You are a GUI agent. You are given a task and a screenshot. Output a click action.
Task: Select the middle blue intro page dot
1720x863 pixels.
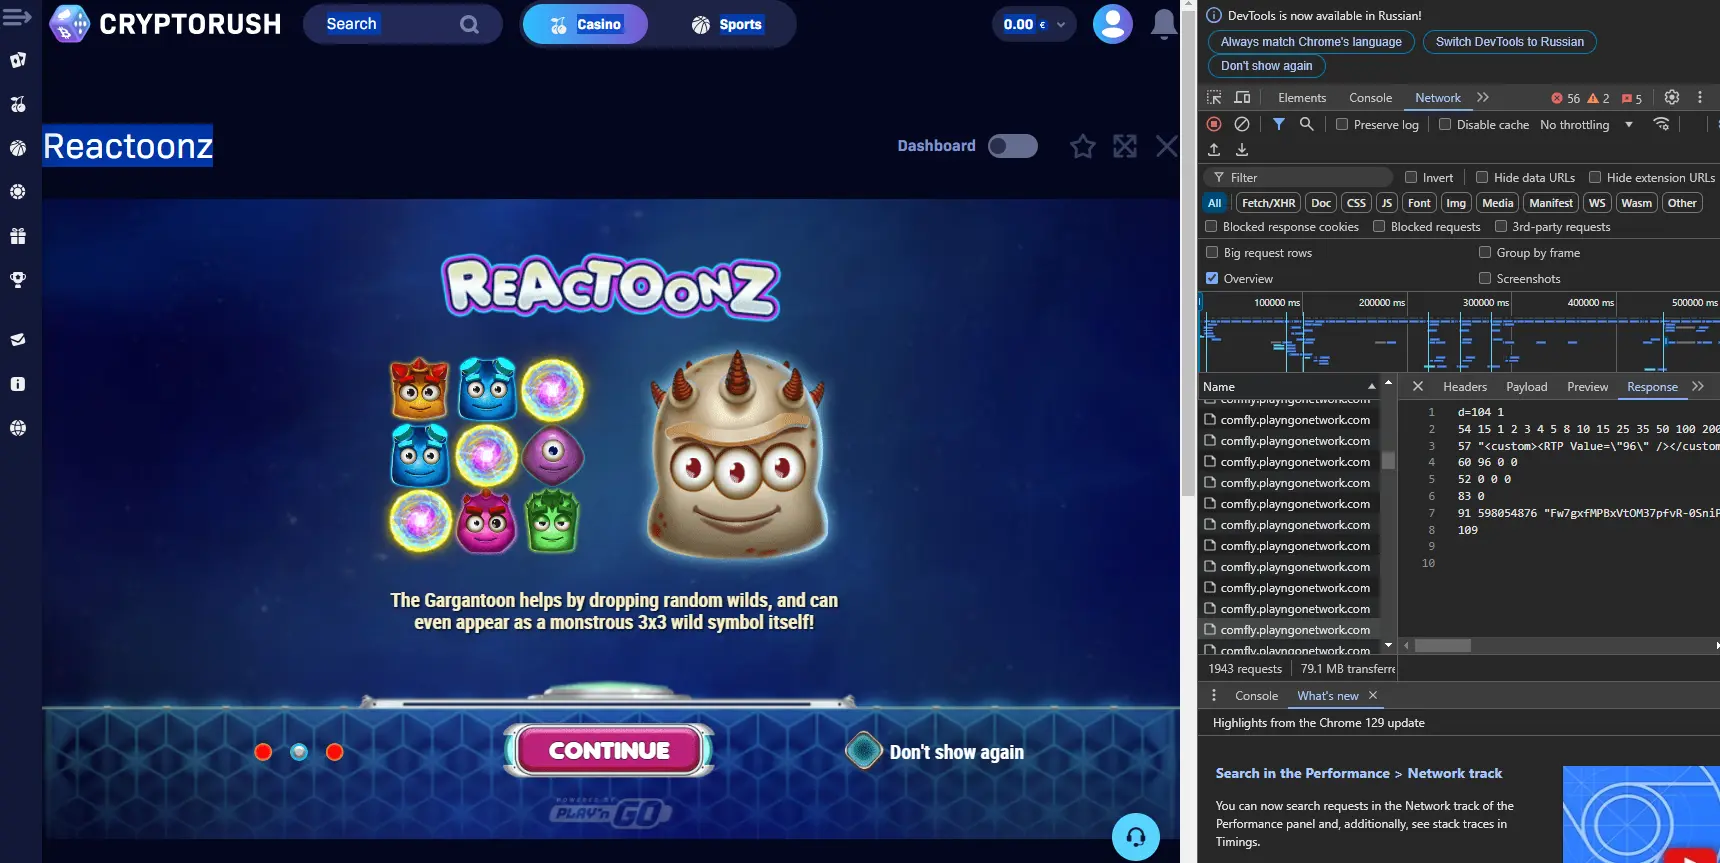click(x=299, y=752)
